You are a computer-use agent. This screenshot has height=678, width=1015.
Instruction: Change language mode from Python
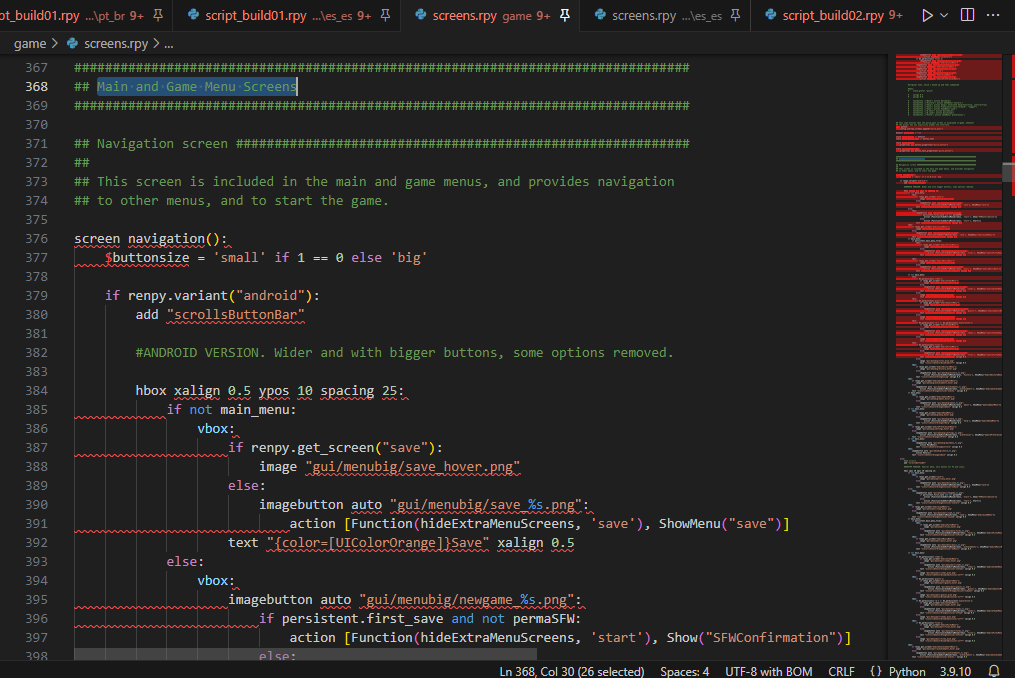pyautogui.click(x=907, y=672)
